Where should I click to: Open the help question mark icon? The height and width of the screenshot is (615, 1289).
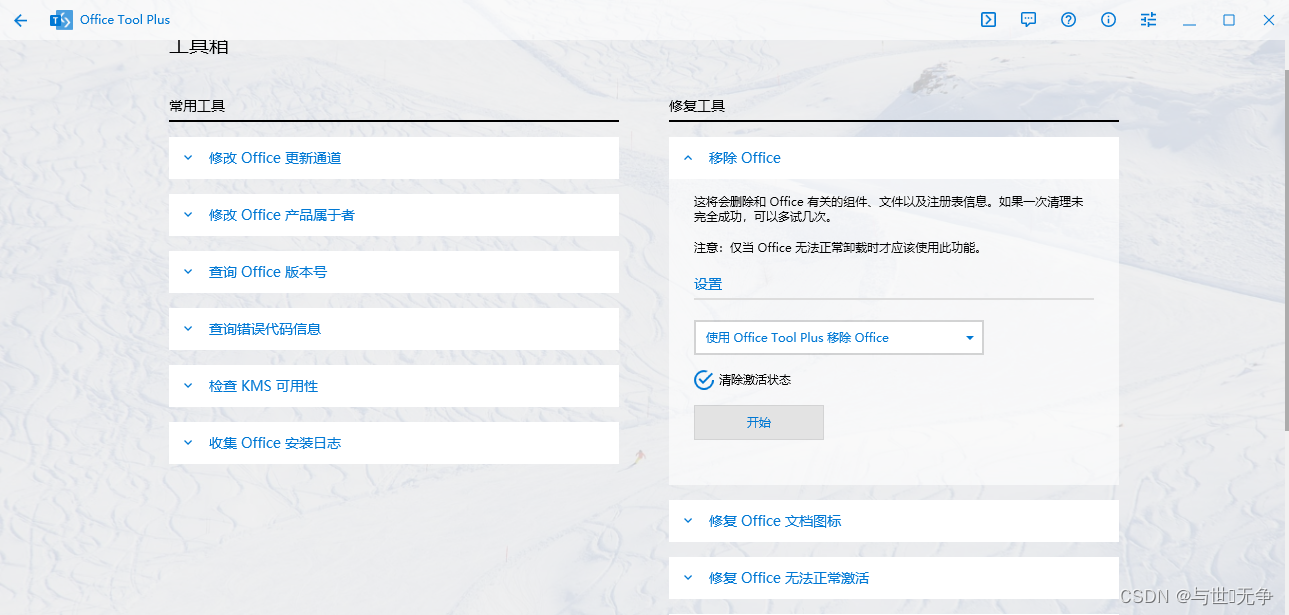(x=1068, y=20)
